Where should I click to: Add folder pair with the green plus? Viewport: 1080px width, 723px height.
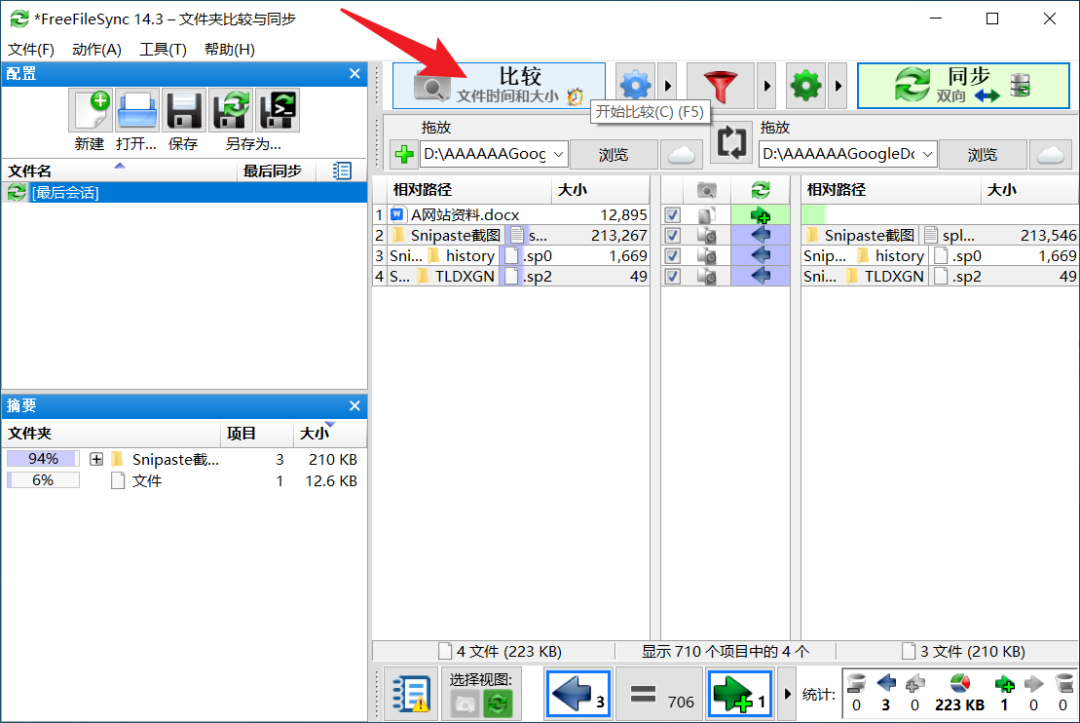(404, 154)
